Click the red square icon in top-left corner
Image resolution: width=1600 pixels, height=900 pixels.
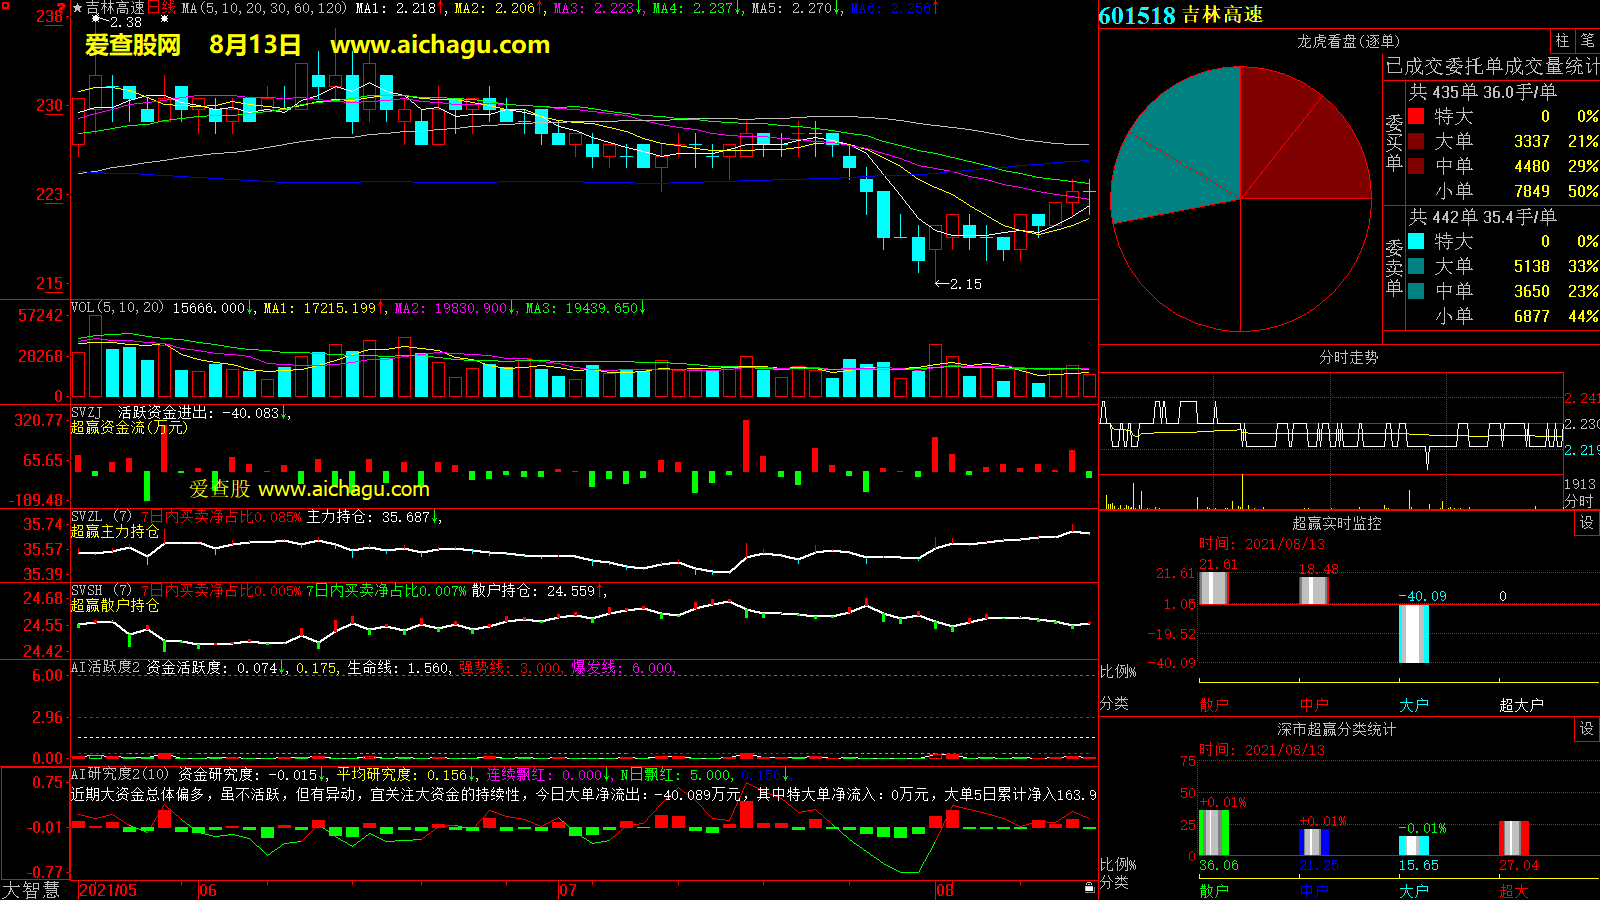tap(5, 6)
